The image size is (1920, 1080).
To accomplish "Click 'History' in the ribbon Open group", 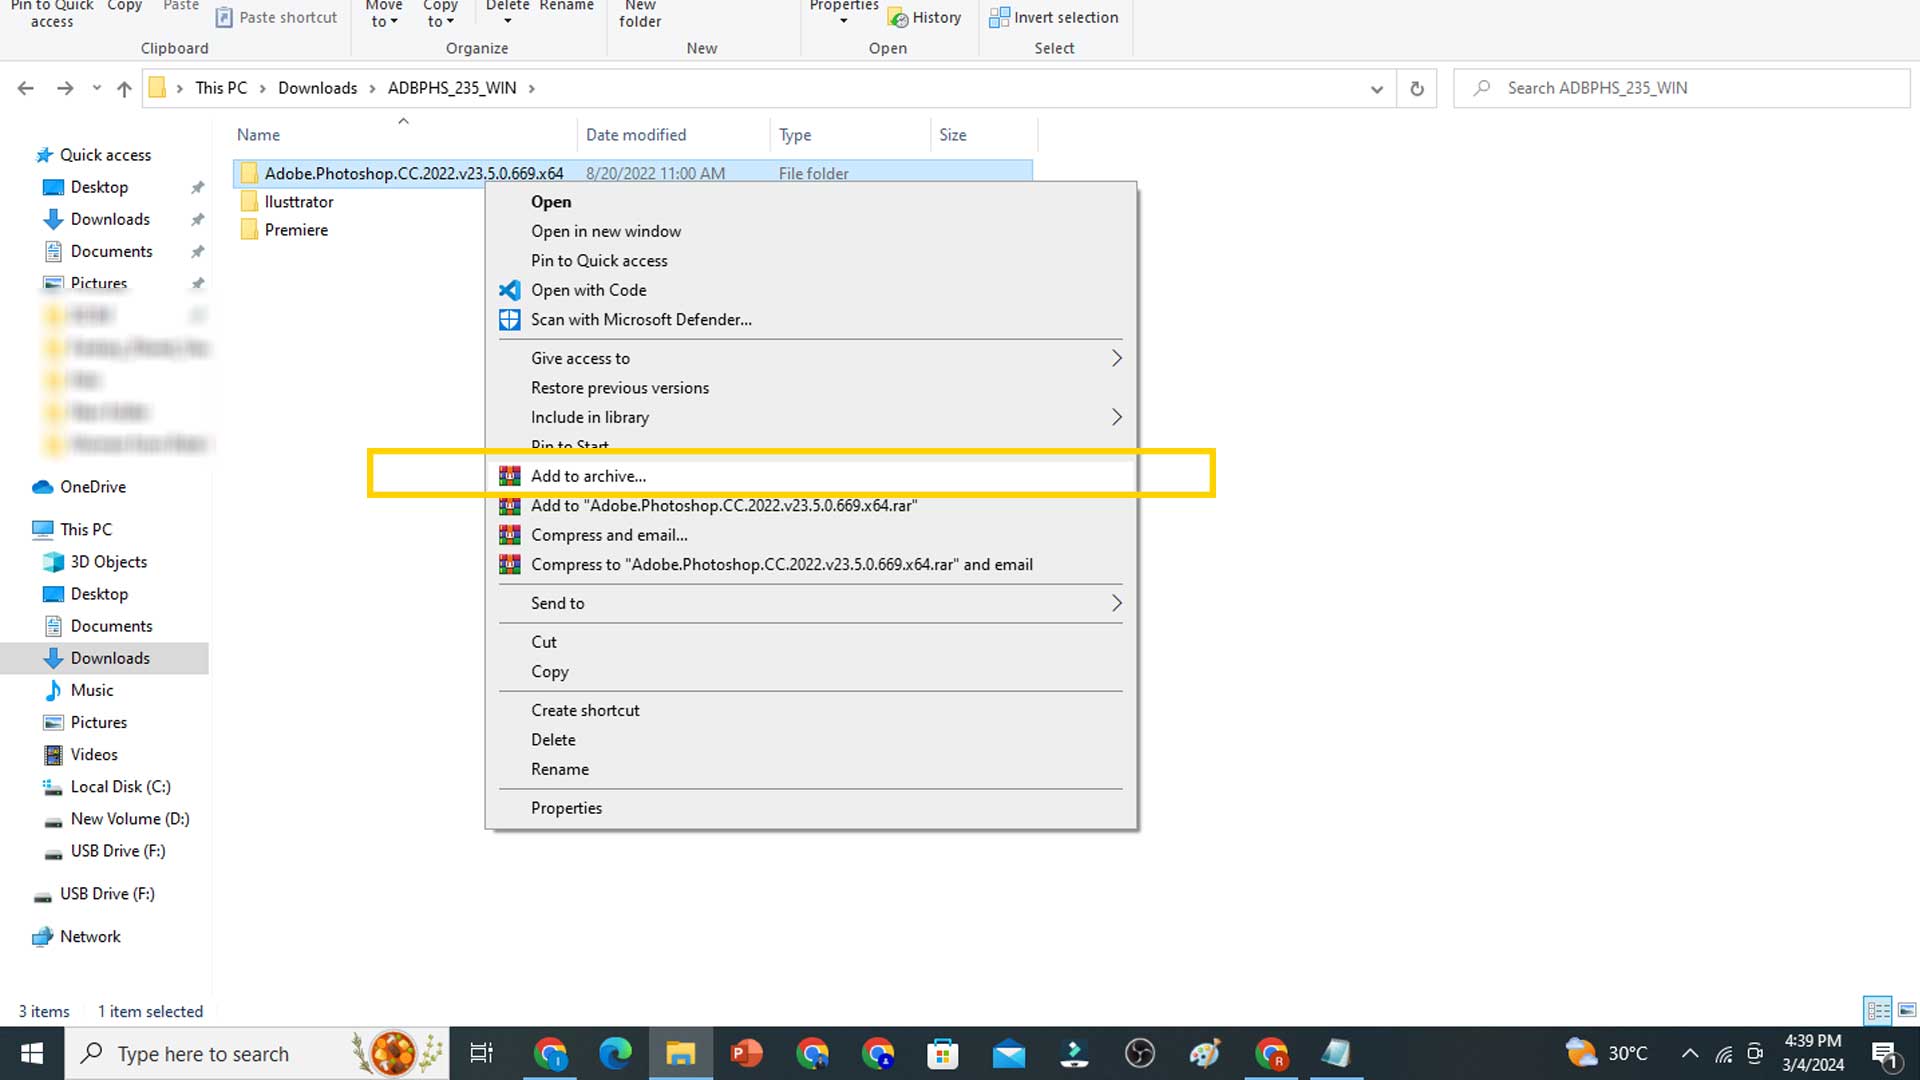I will [925, 17].
